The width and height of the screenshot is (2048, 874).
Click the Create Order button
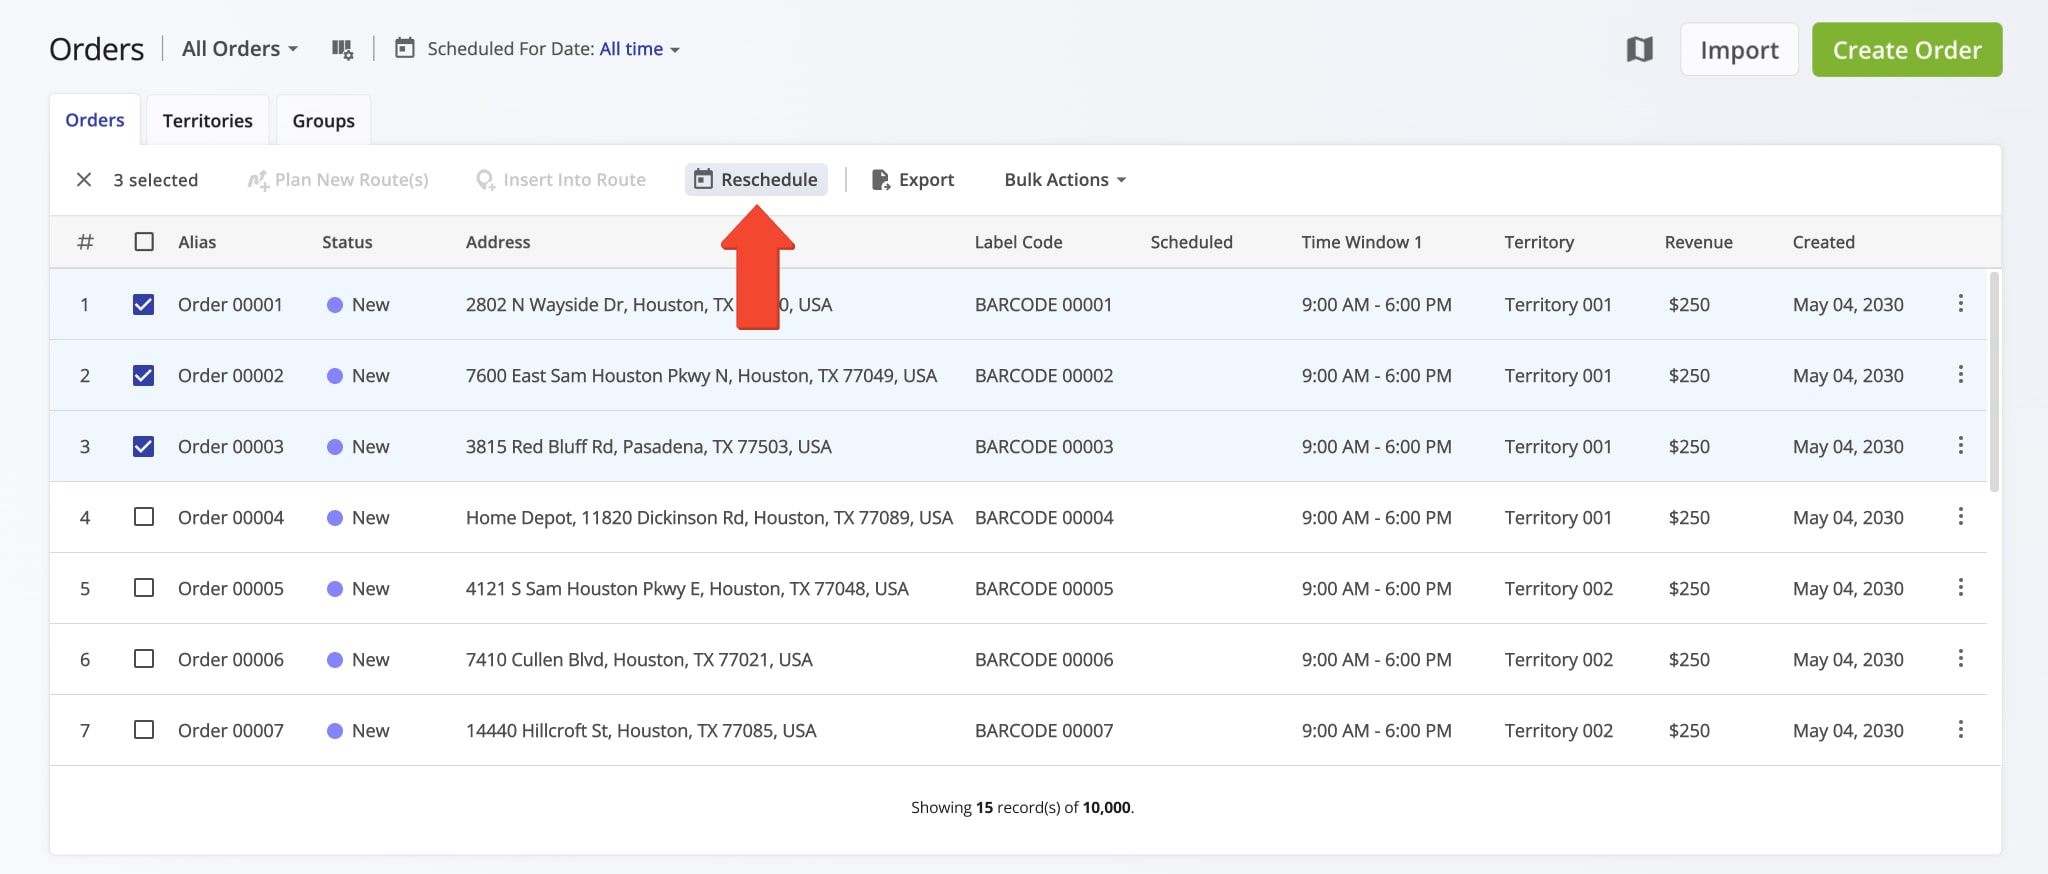click(1907, 50)
